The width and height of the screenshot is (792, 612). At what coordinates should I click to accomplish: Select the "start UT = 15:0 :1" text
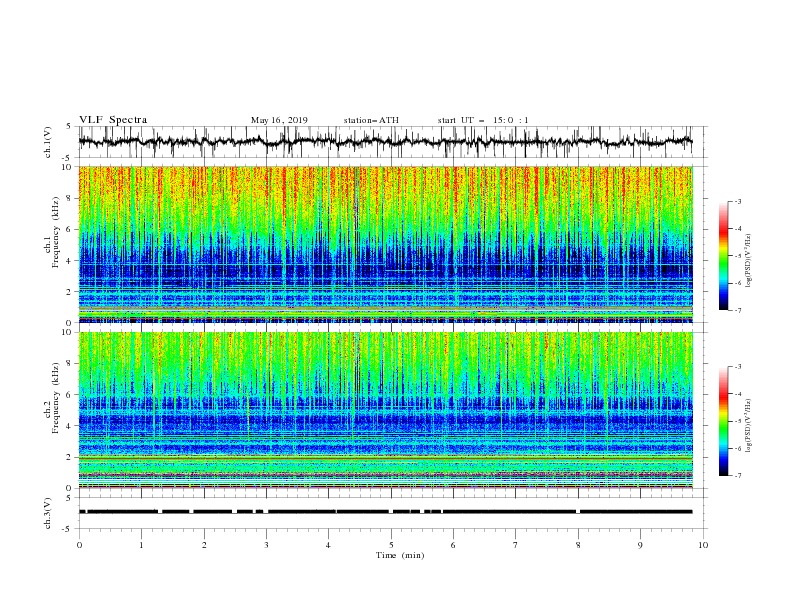[483, 120]
